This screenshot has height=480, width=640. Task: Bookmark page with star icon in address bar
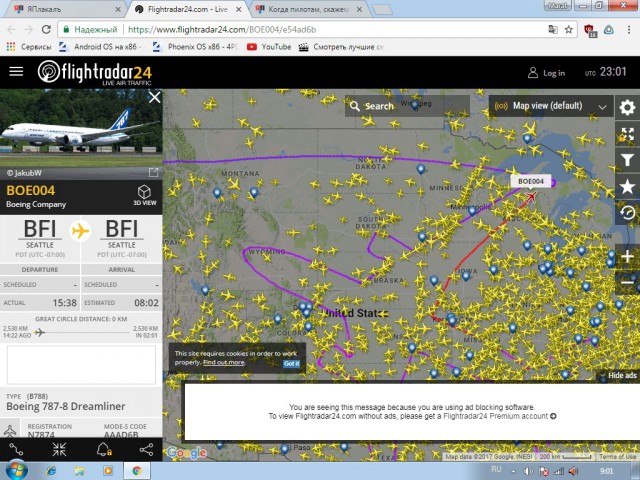(569, 29)
